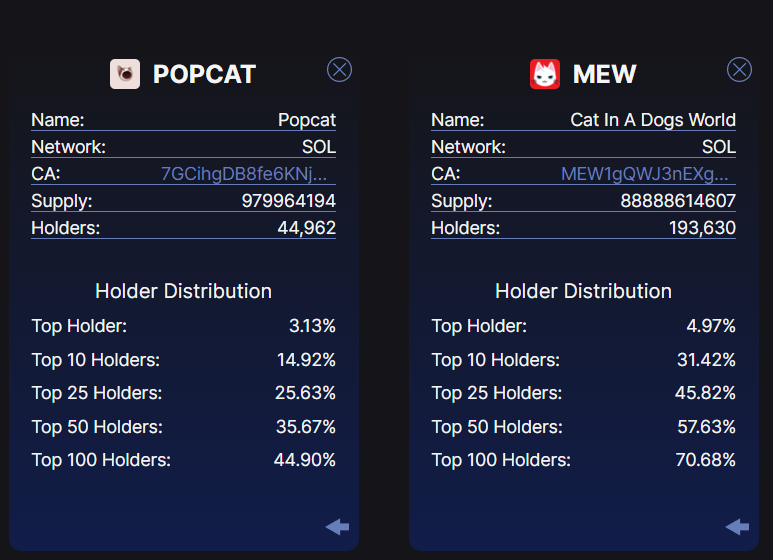
Task: Click the MEW card title
Action: (604, 74)
